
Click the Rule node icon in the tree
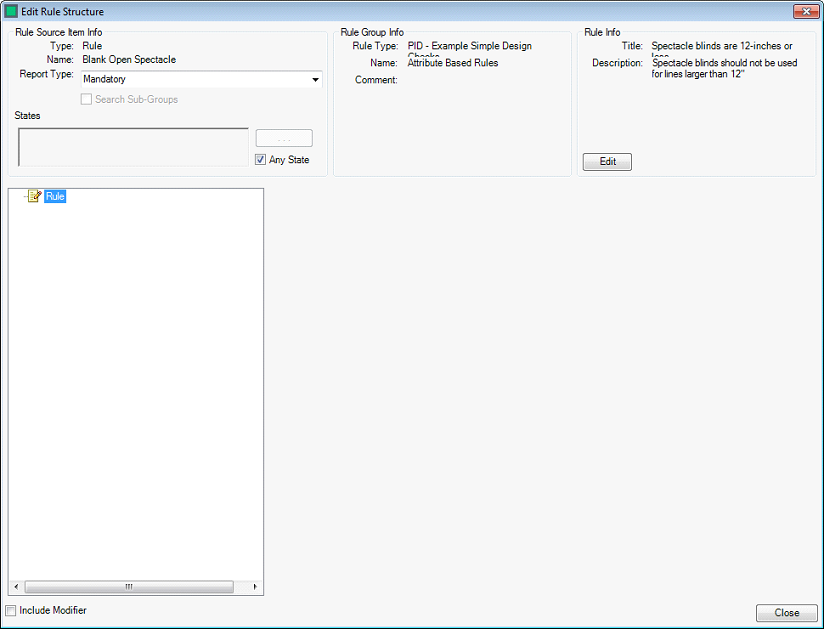34,197
